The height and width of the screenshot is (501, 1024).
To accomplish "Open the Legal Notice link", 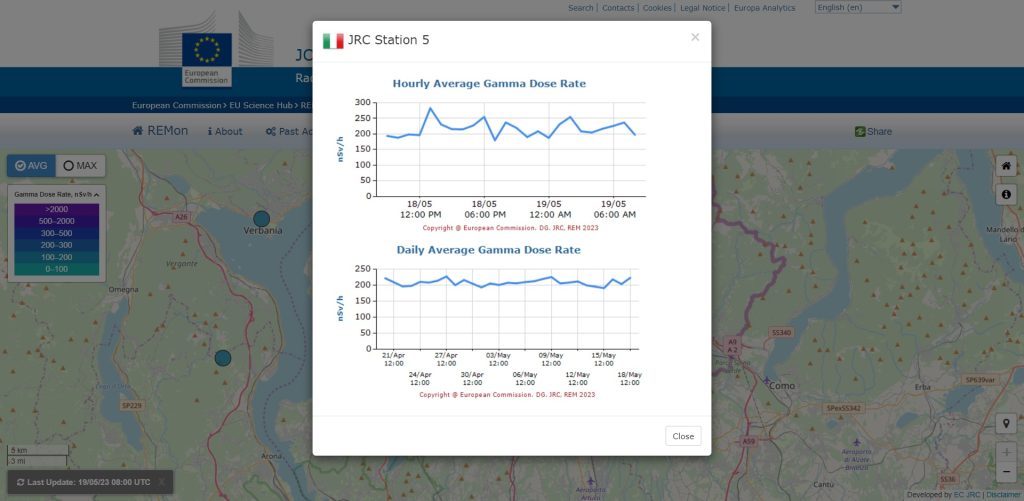I will point(703,8).
